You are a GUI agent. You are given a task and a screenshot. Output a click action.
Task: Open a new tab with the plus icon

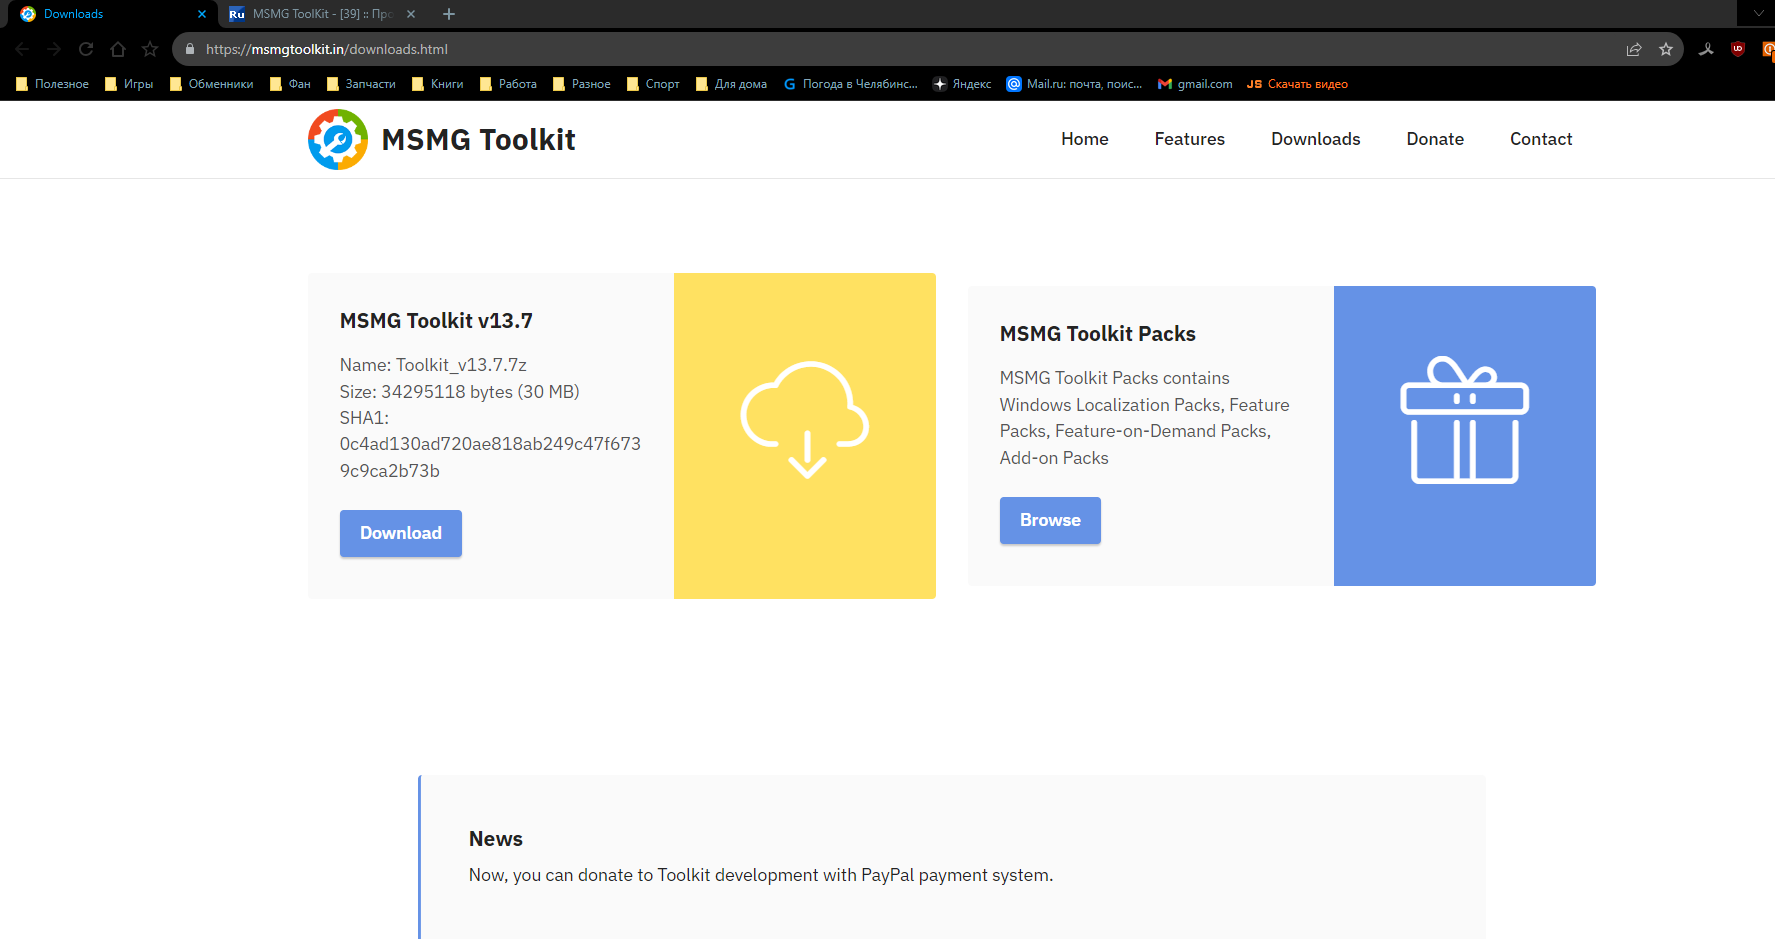(x=449, y=14)
